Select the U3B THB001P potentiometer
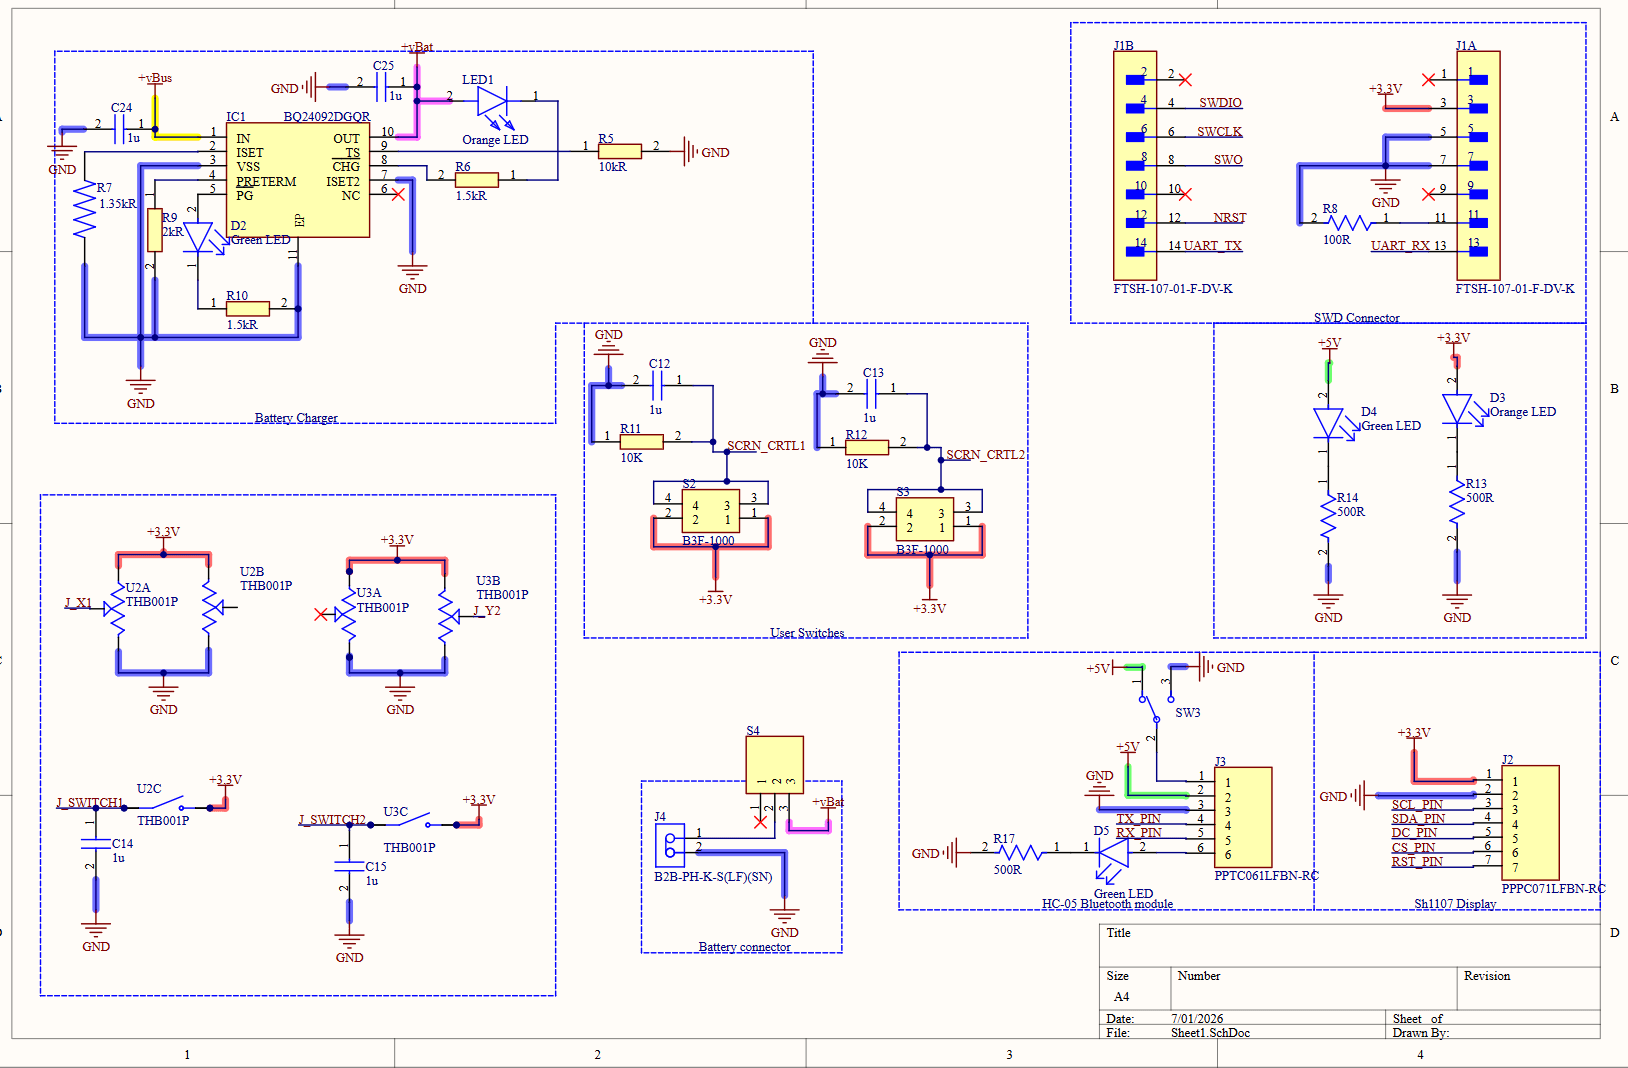Screen dimensions: 1628x1068 point(449,615)
